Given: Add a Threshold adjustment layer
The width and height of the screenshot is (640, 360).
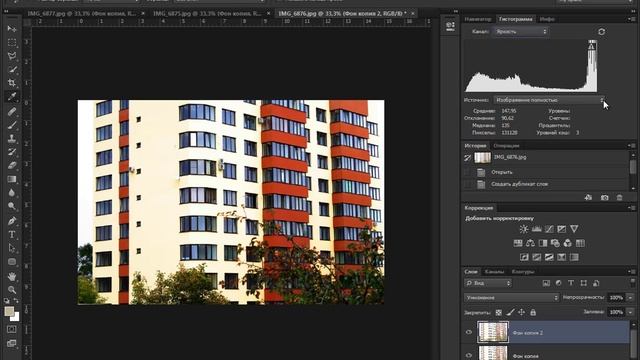Looking at the screenshot, I should pos(549,257).
